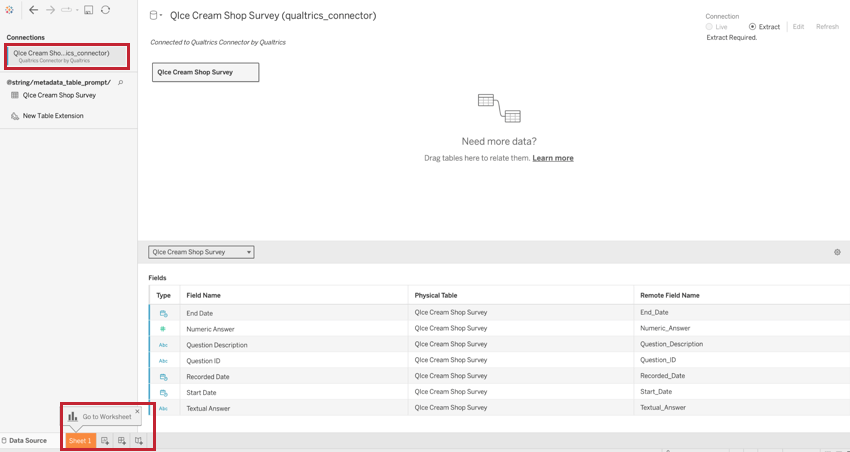850x452 pixels.
Task: Select the Live connection radio button
Action: pyautogui.click(x=710, y=27)
